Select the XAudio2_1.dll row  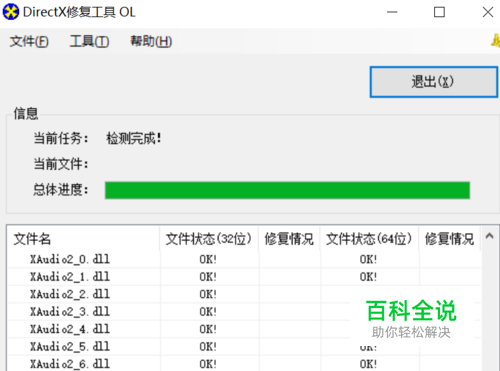coord(244,277)
